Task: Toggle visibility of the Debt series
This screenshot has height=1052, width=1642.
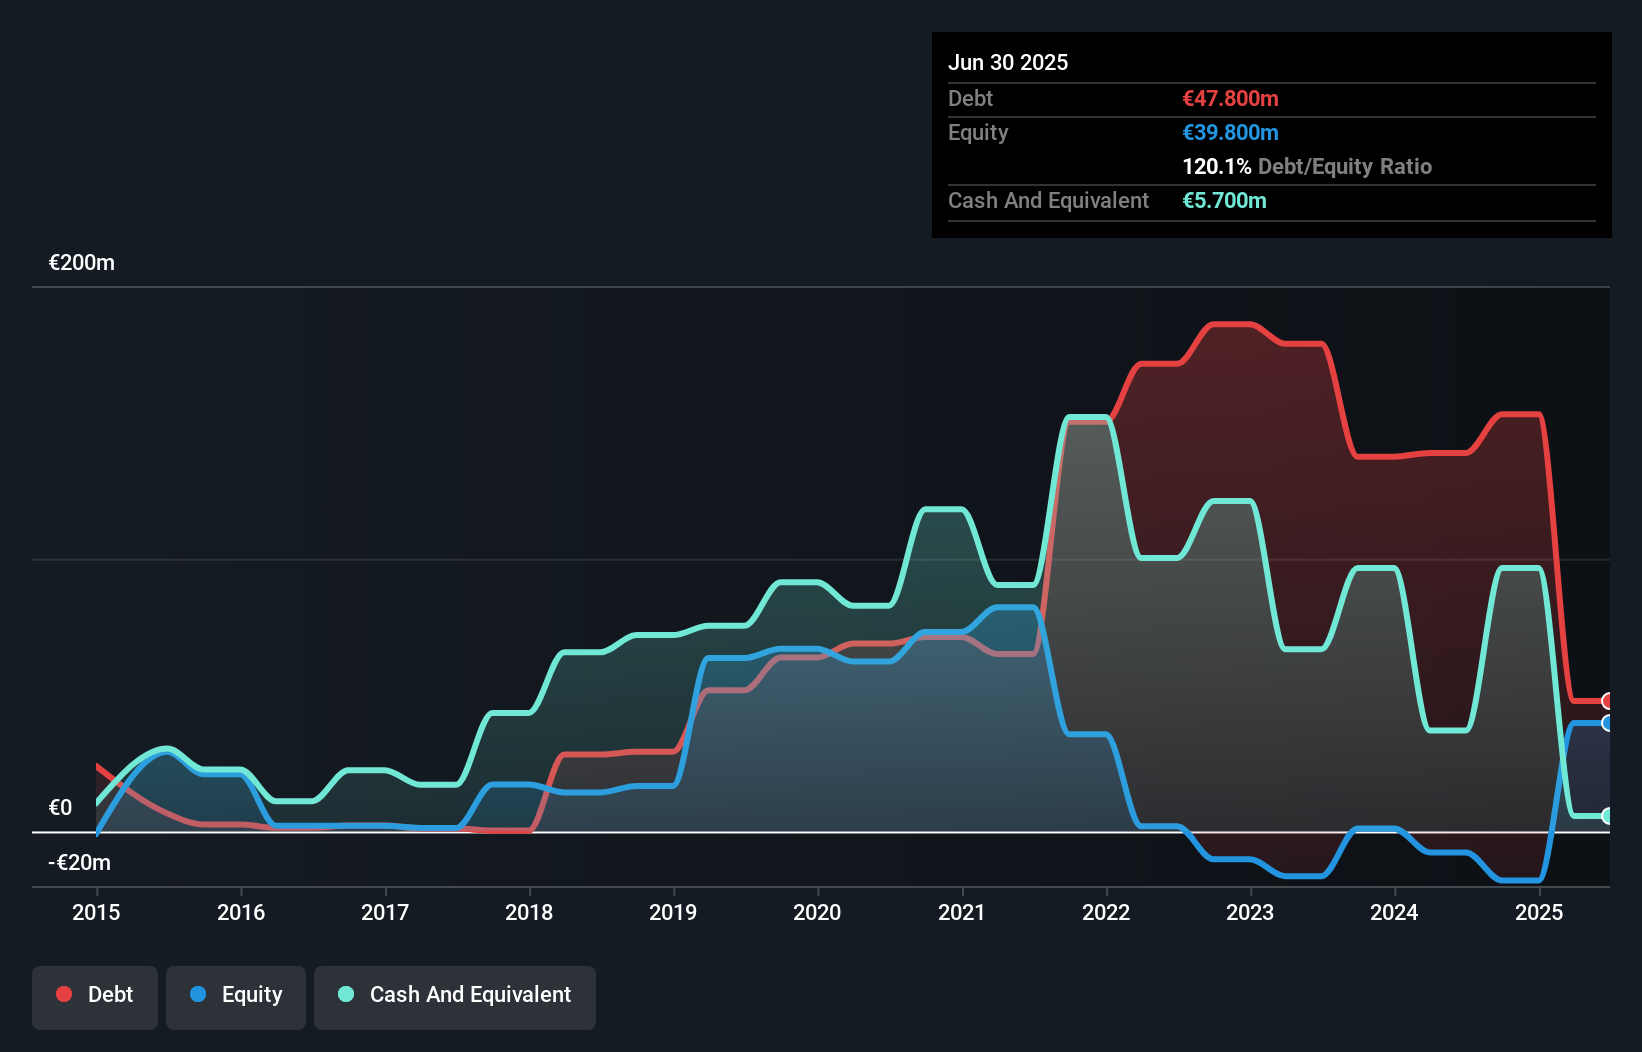Action: click(x=95, y=995)
